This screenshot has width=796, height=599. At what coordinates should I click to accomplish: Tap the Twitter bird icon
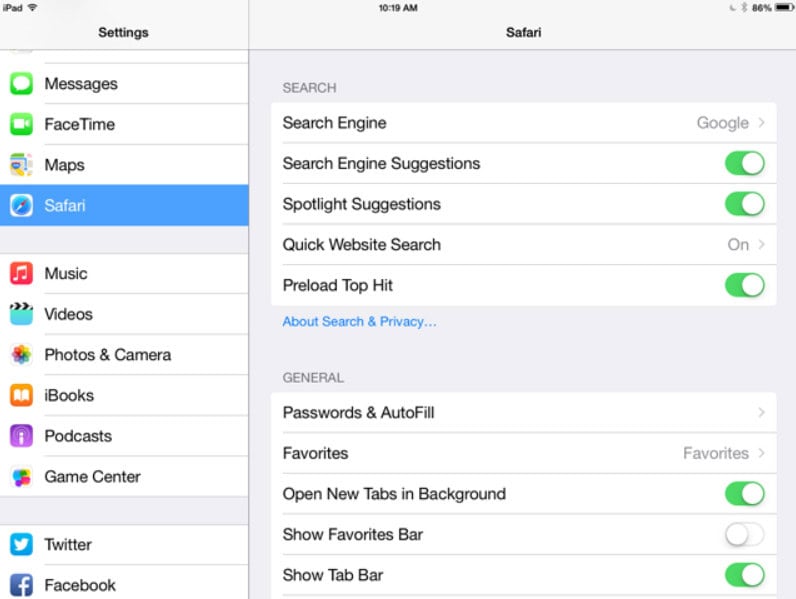pyautogui.click(x=21, y=544)
